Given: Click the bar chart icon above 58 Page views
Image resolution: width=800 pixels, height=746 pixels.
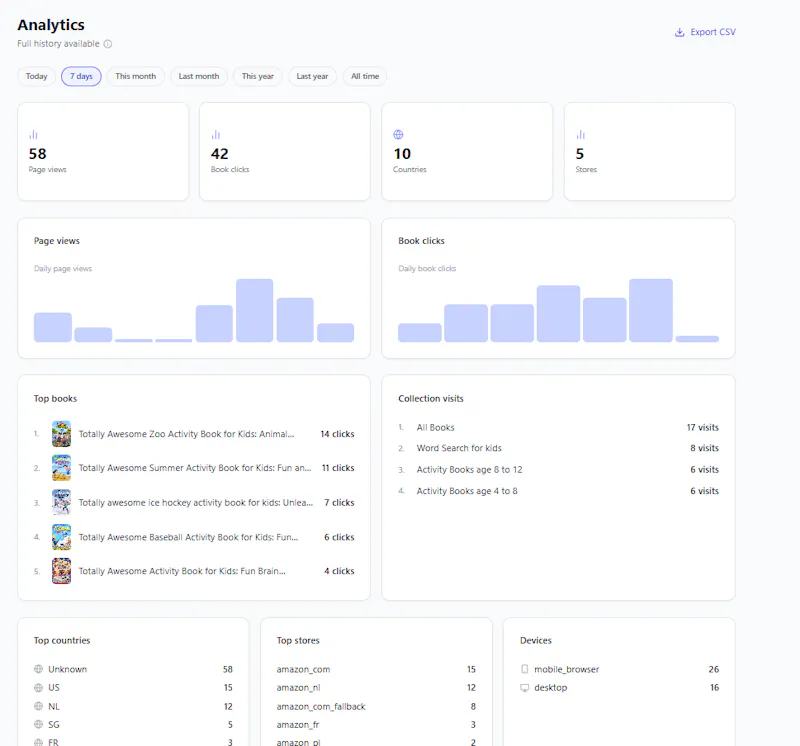Looking at the screenshot, I should [34, 135].
